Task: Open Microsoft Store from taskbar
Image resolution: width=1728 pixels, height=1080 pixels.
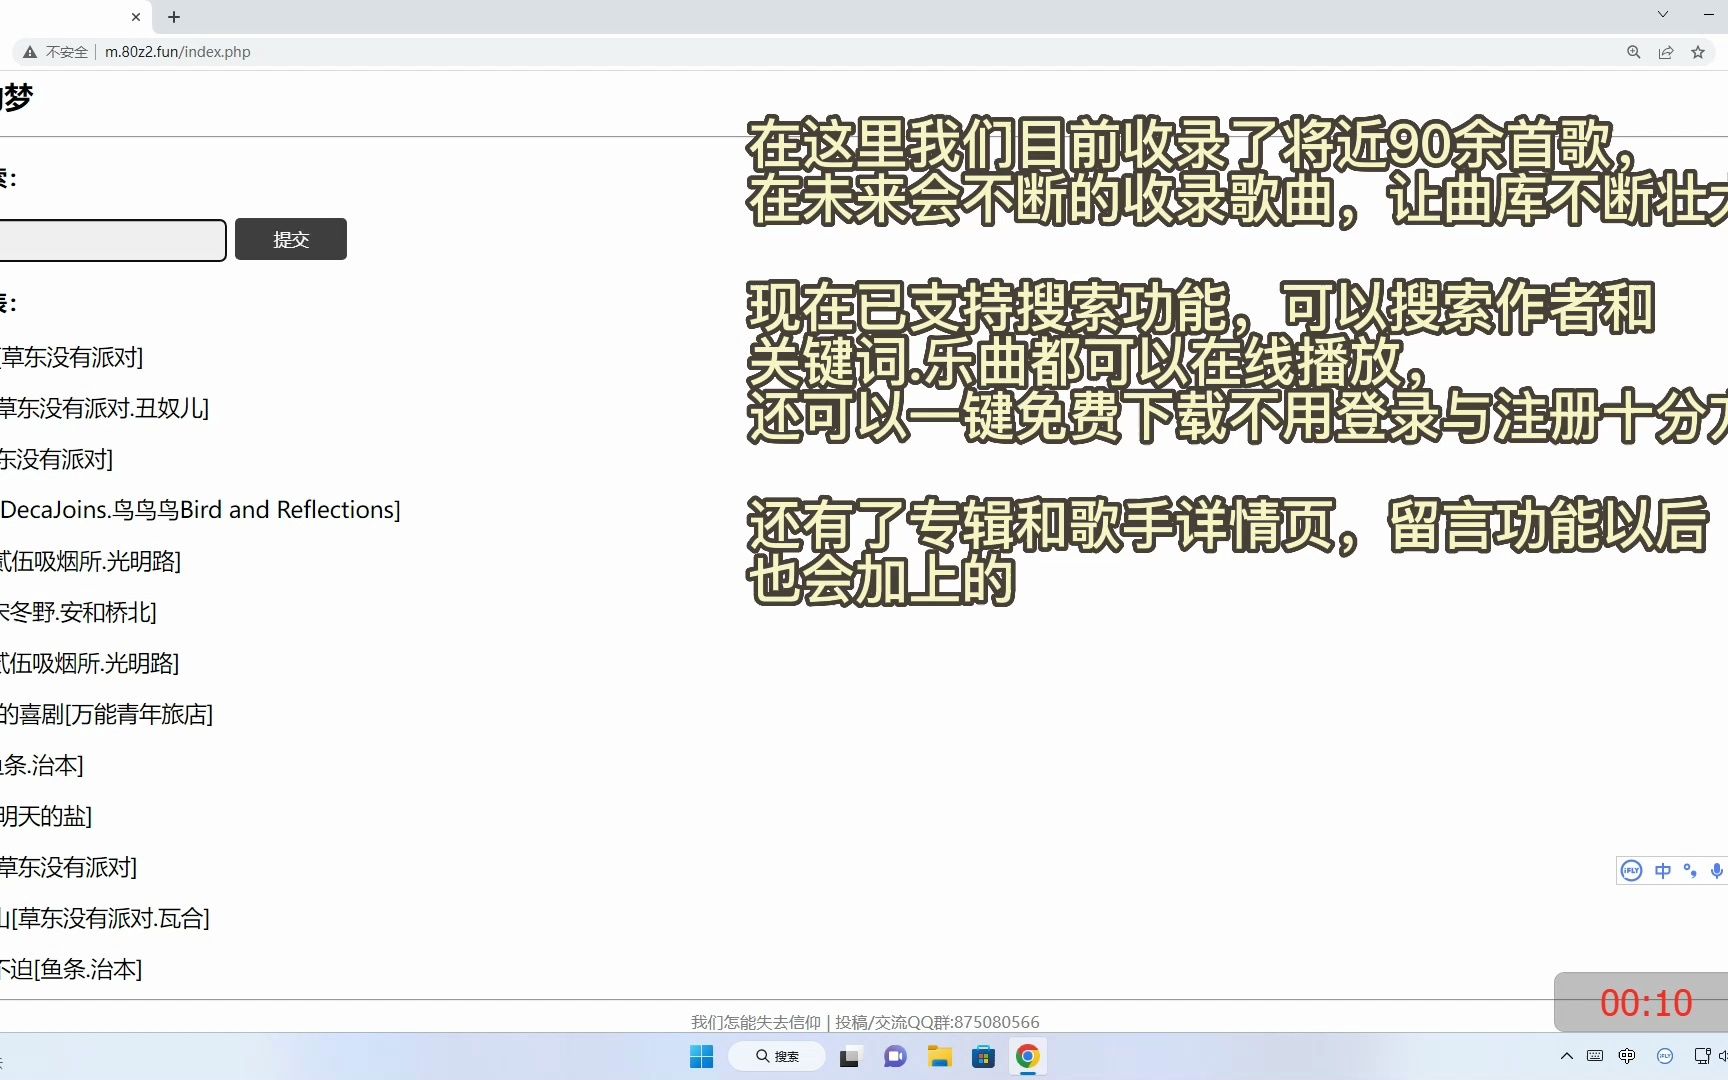Action: tap(983, 1056)
